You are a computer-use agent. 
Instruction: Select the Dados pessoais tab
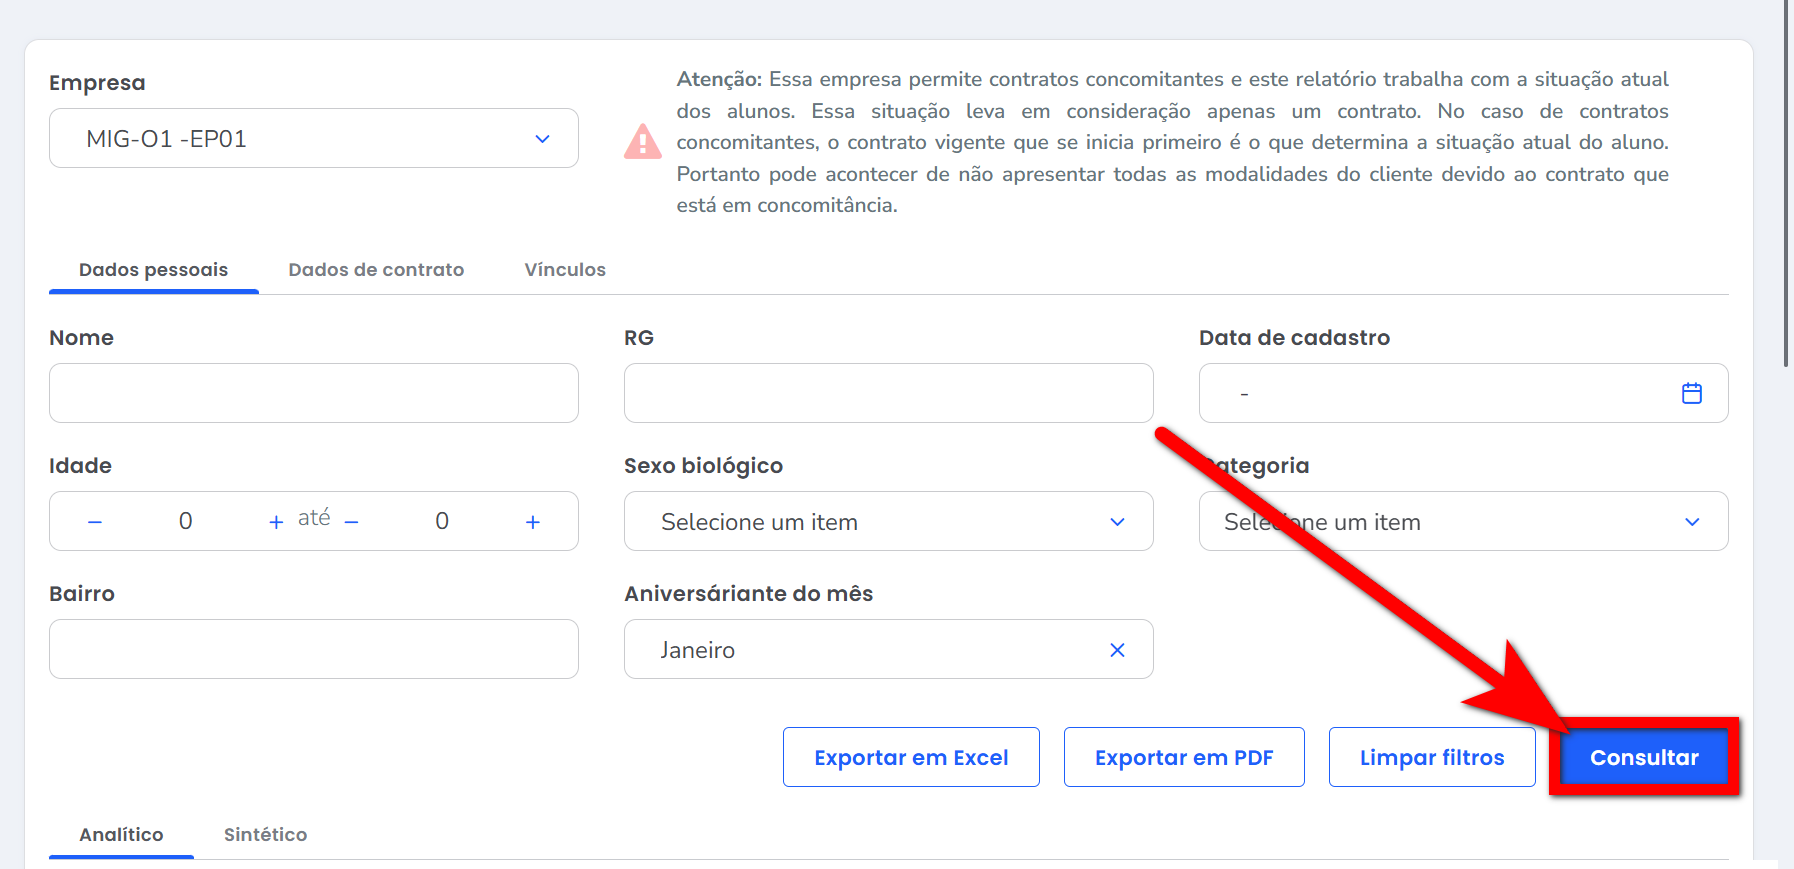click(x=153, y=270)
